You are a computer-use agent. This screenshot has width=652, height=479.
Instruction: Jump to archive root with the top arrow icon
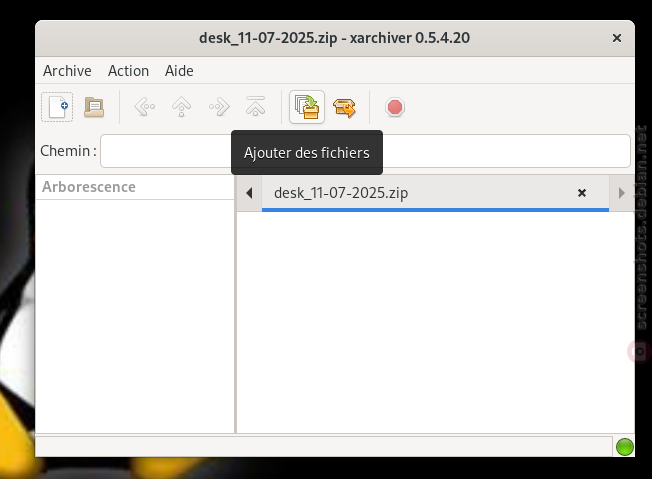coord(255,107)
